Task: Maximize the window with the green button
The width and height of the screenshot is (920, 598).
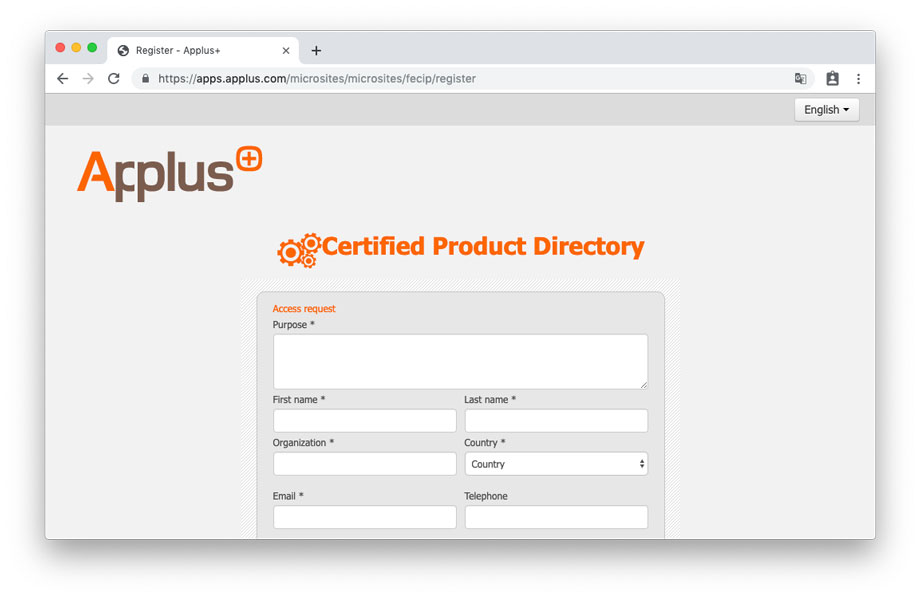Action: click(92, 48)
